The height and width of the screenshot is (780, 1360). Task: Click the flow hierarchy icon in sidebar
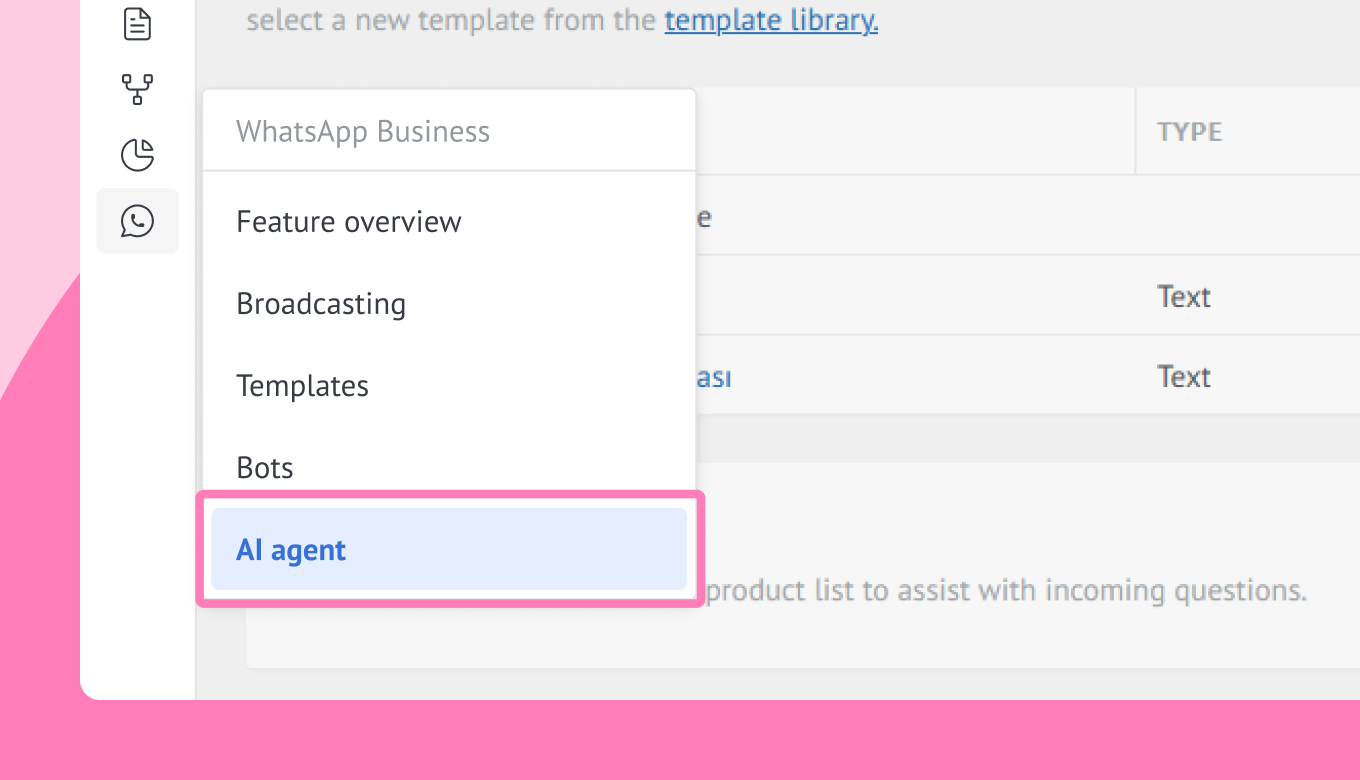tap(137, 89)
